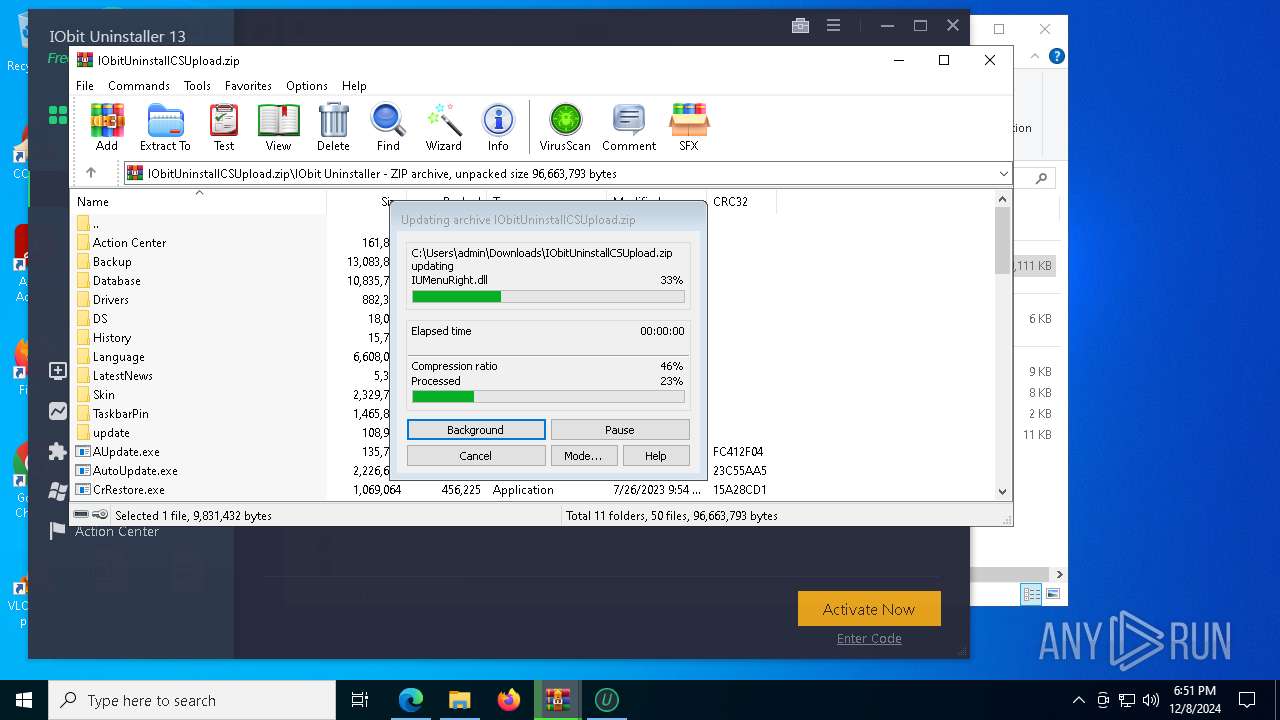Click the Info toolbar icon
The image size is (1280, 720).
click(498, 127)
